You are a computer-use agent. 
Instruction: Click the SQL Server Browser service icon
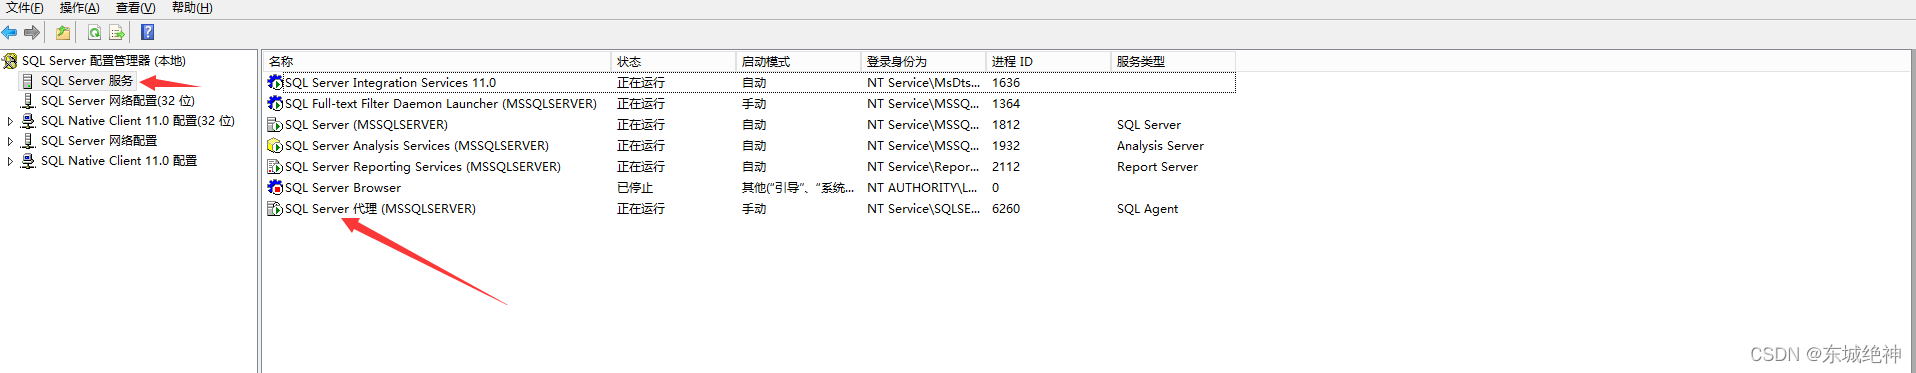pos(275,188)
